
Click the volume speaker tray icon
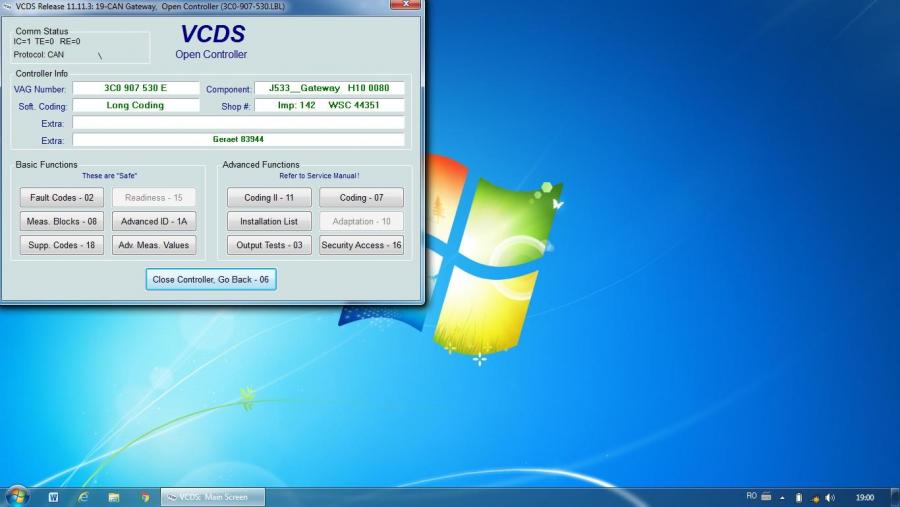point(830,497)
